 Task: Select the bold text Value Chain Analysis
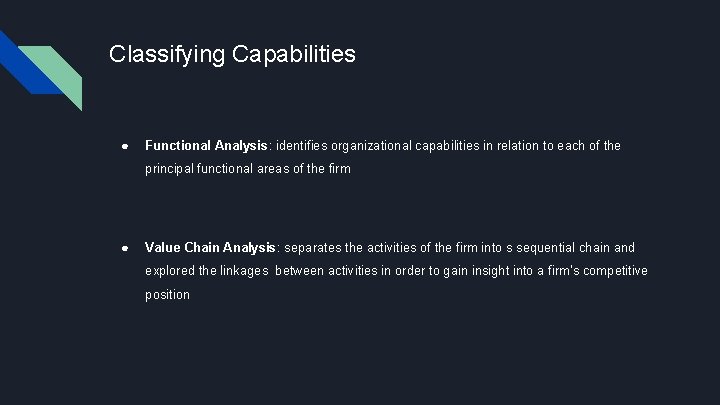210,248
